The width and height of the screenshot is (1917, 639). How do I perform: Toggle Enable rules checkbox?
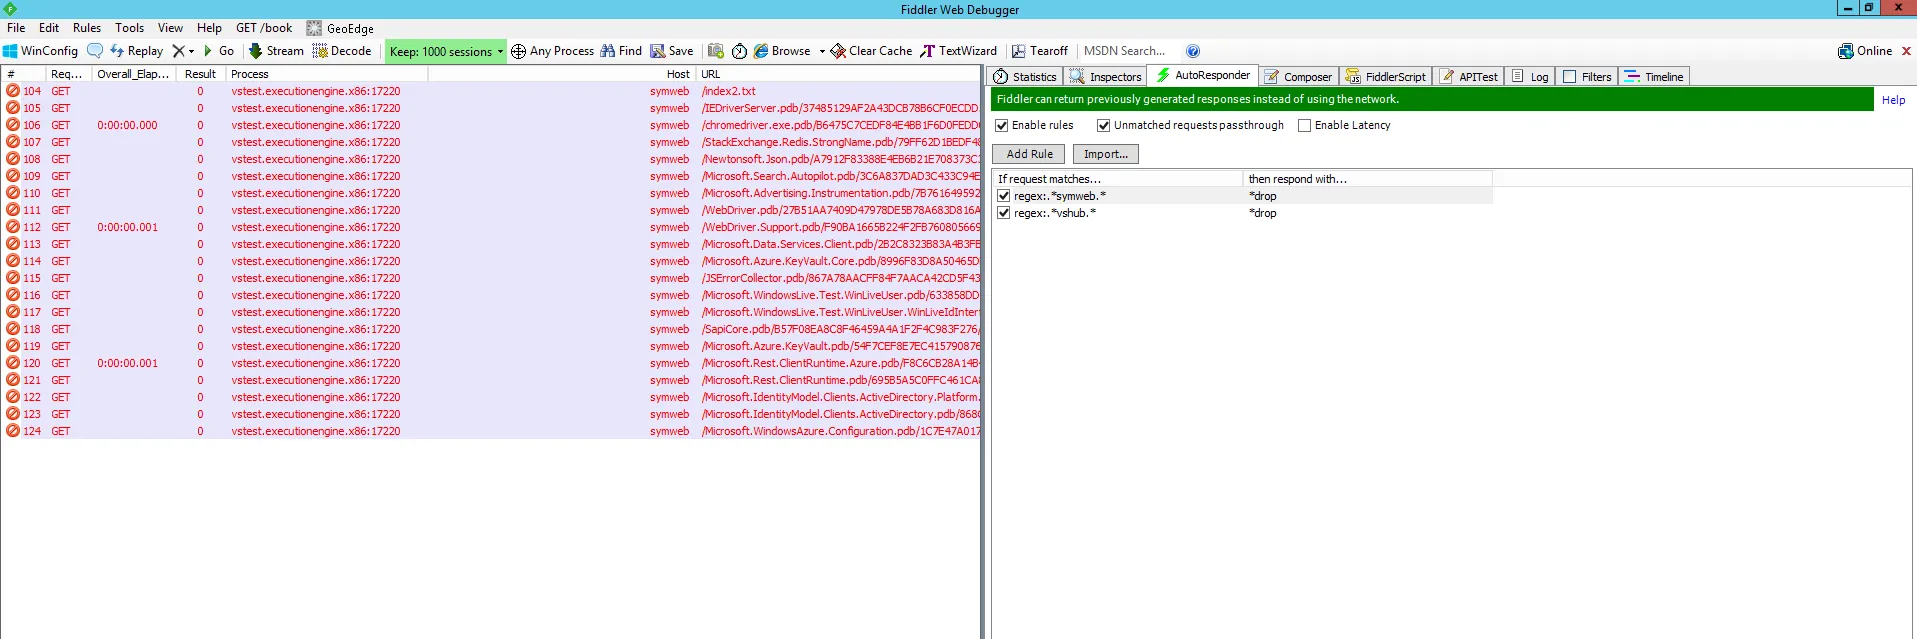click(1002, 126)
